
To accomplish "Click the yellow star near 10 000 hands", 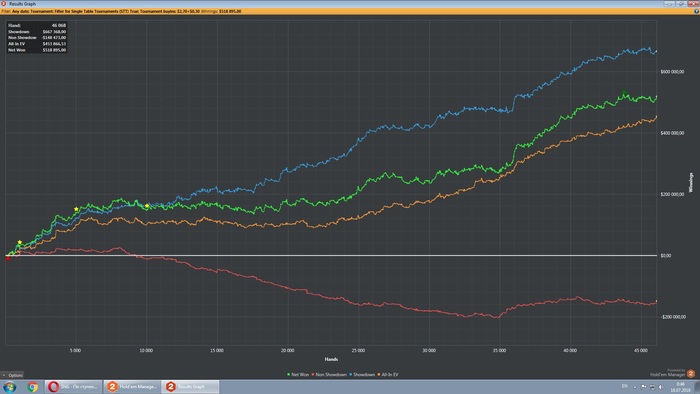I will (147, 206).
